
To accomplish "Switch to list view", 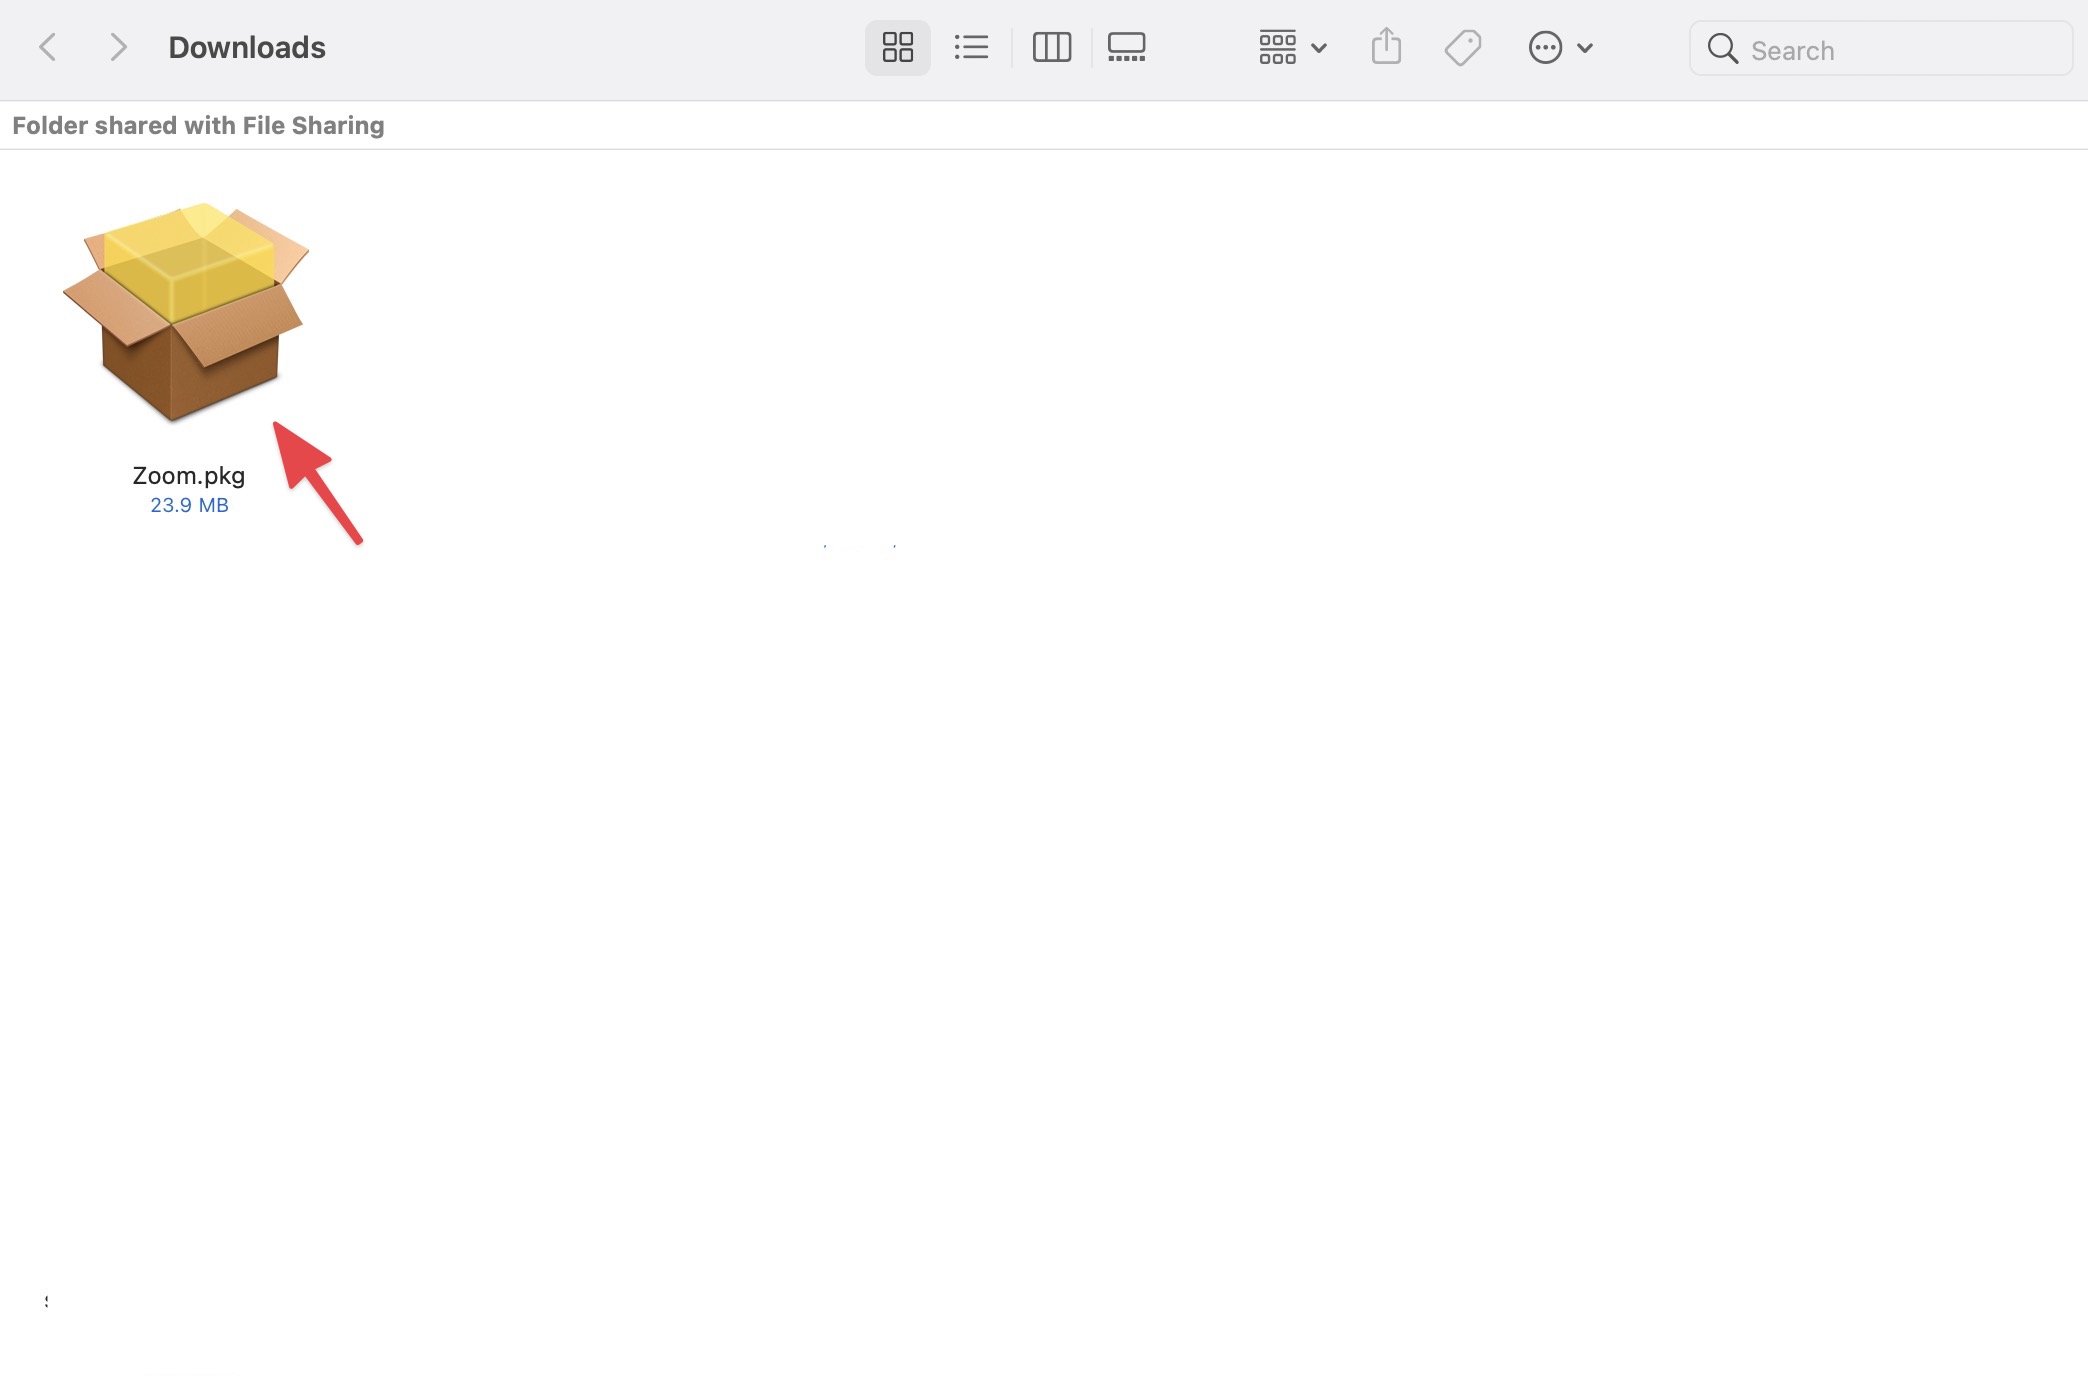I will coord(970,47).
